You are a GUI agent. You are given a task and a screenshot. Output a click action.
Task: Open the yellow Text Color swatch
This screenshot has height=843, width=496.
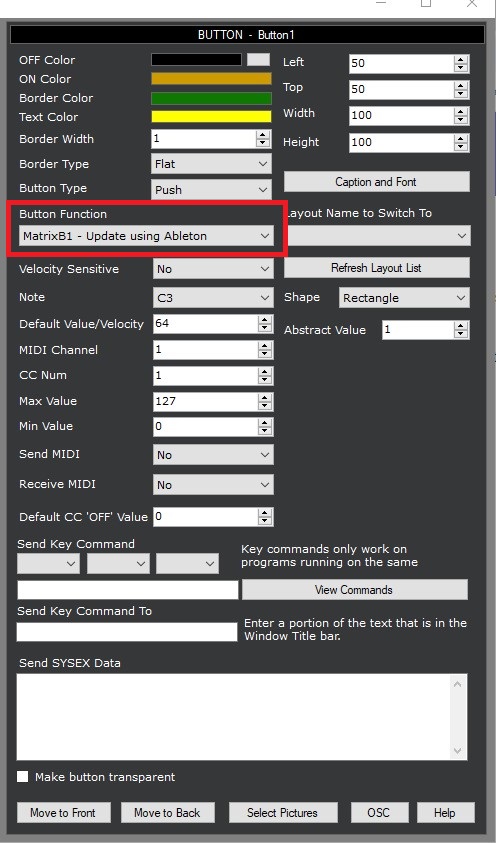click(211, 117)
